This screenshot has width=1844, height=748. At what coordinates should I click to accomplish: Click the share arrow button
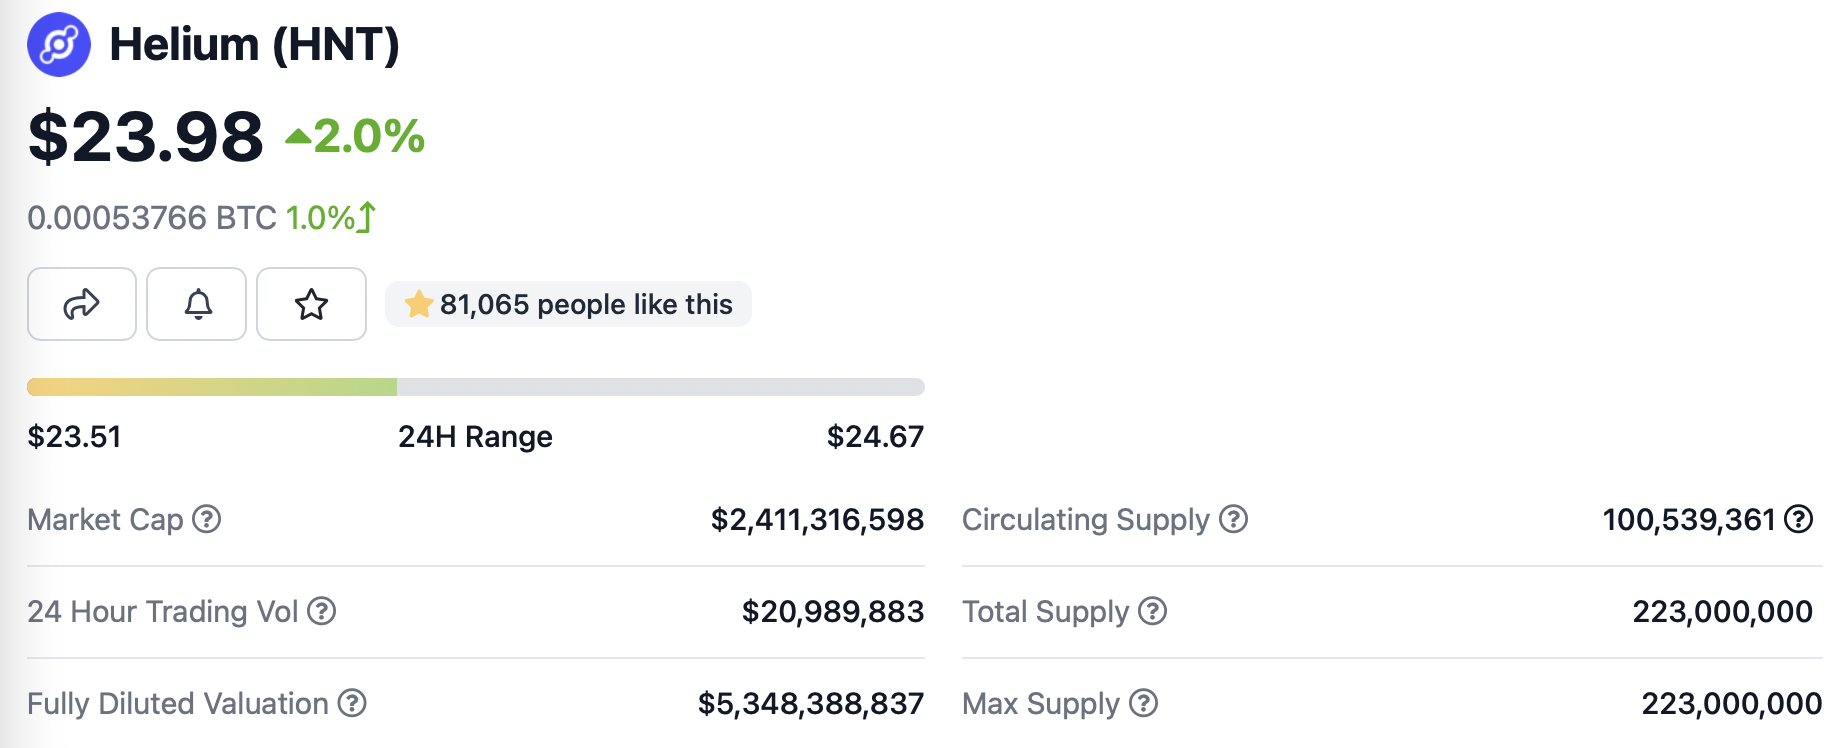(82, 304)
